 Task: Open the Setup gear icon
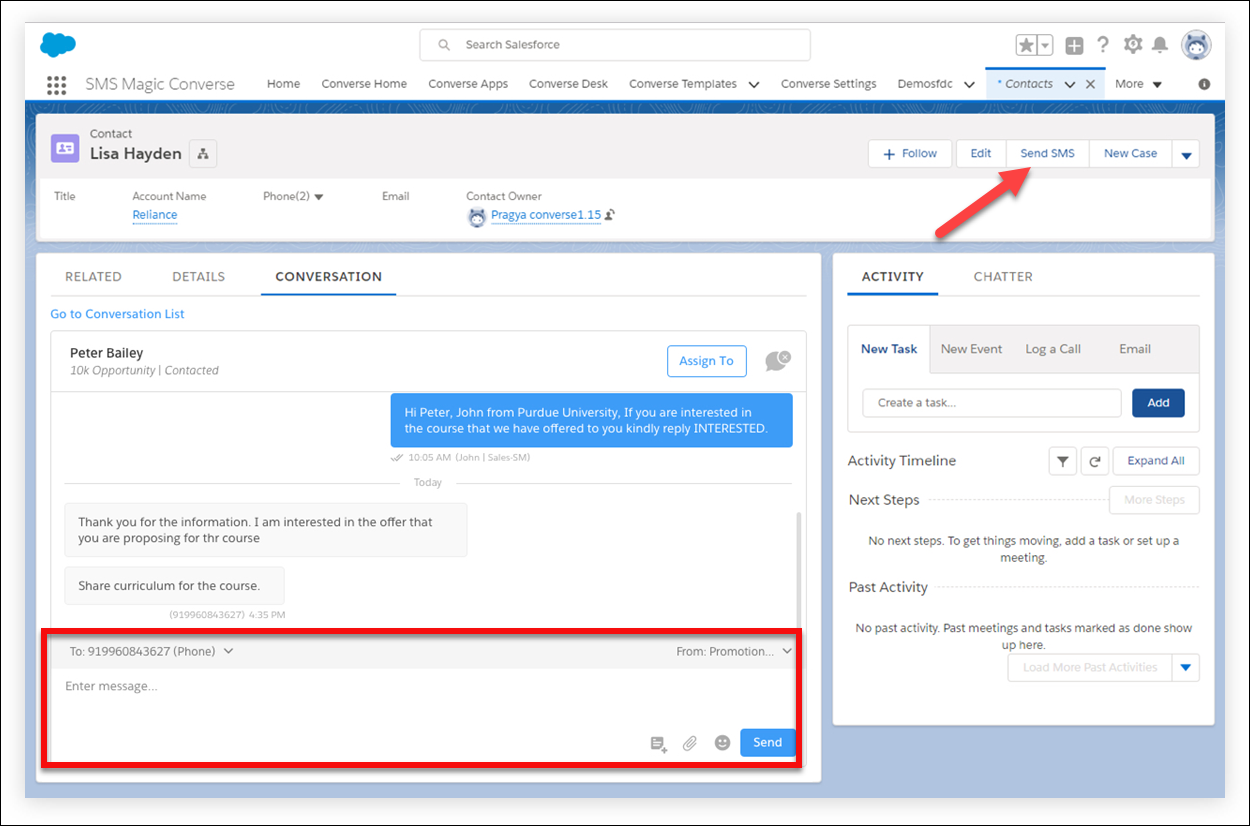pyautogui.click(x=1133, y=45)
